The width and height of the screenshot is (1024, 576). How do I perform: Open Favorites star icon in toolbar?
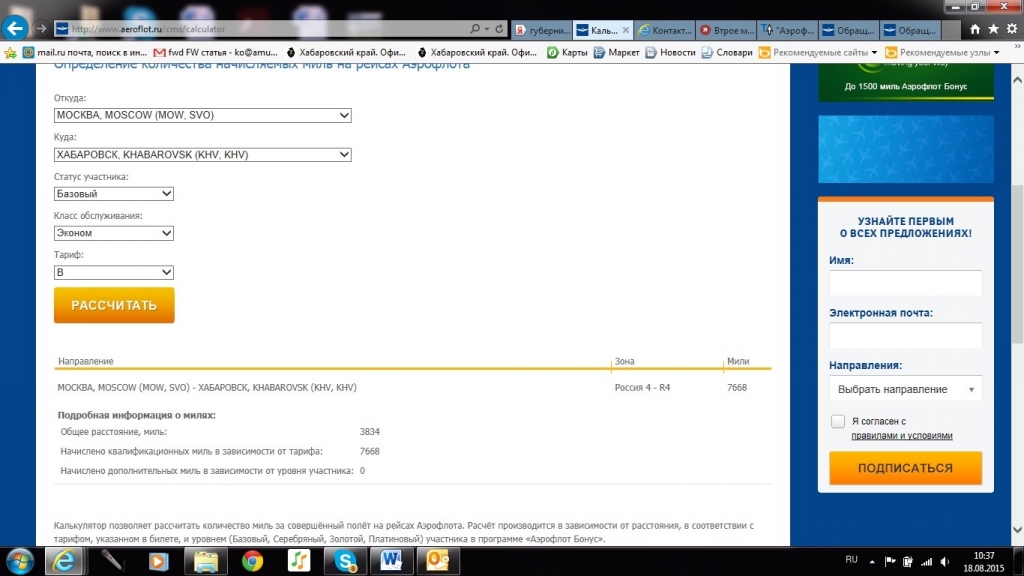tap(993, 29)
